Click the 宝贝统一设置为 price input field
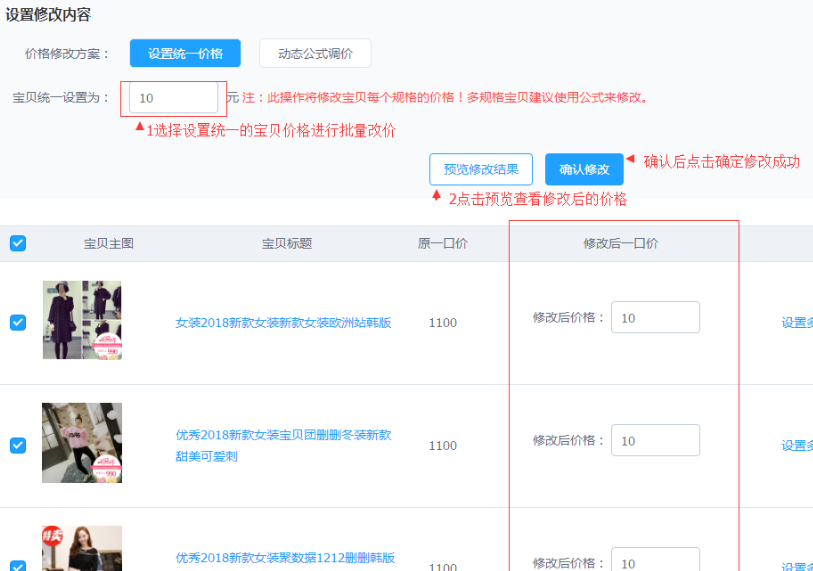Screen dimensions: 813x571 tap(174, 98)
